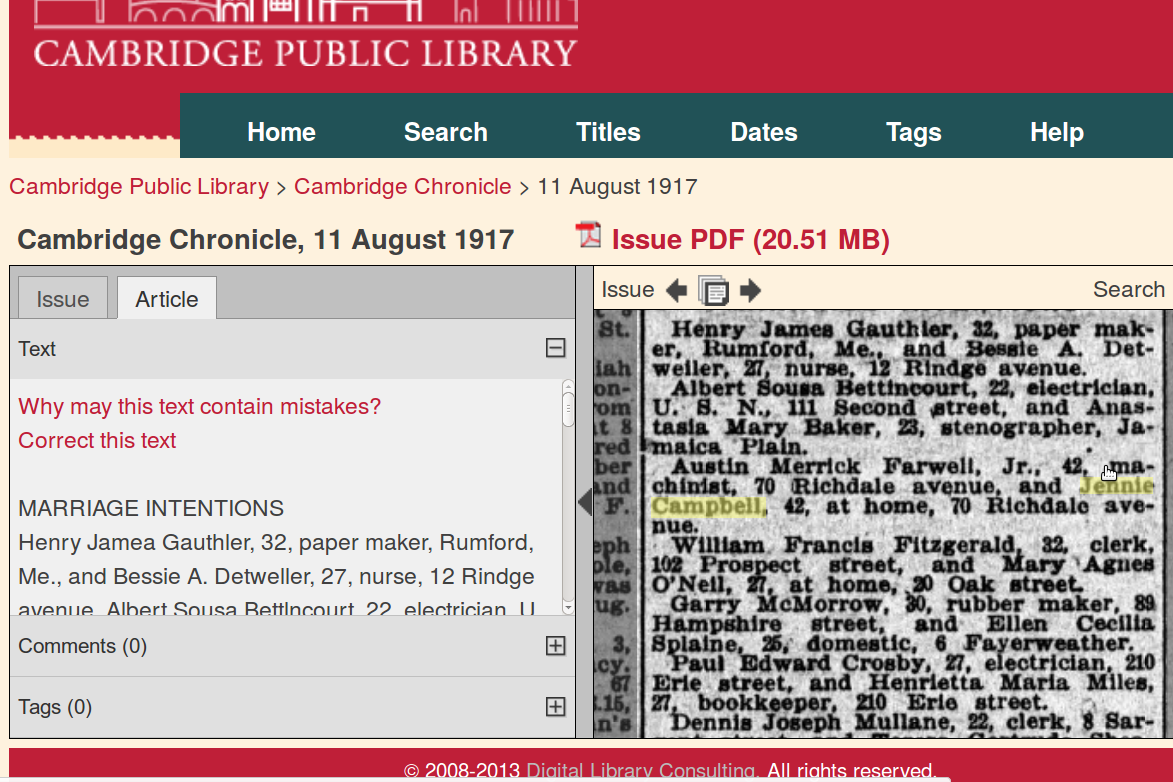Go to next page arrow icon

pos(750,291)
